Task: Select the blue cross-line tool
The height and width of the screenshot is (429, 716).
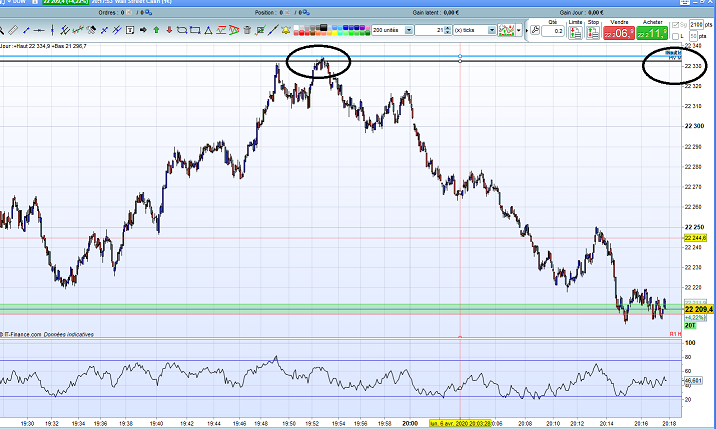Action: pyautogui.click(x=104, y=30)
